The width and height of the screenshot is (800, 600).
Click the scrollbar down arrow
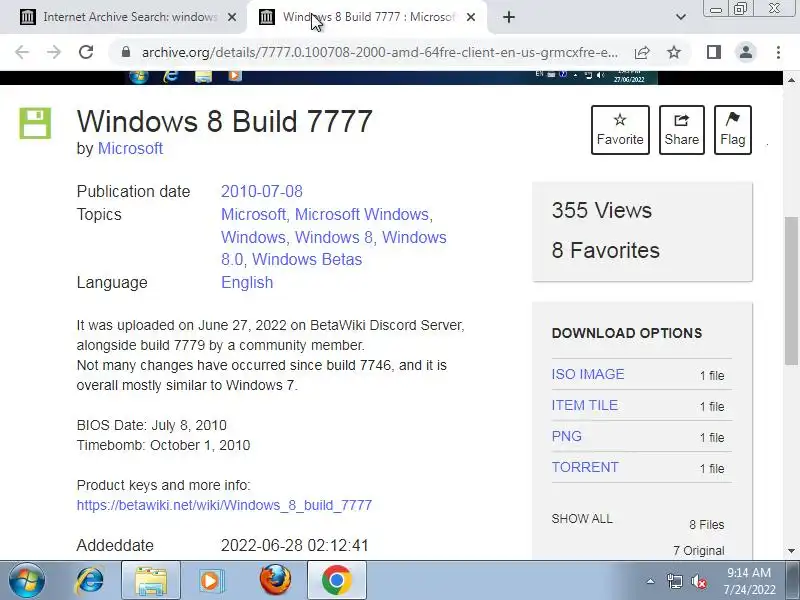(791, 551)
